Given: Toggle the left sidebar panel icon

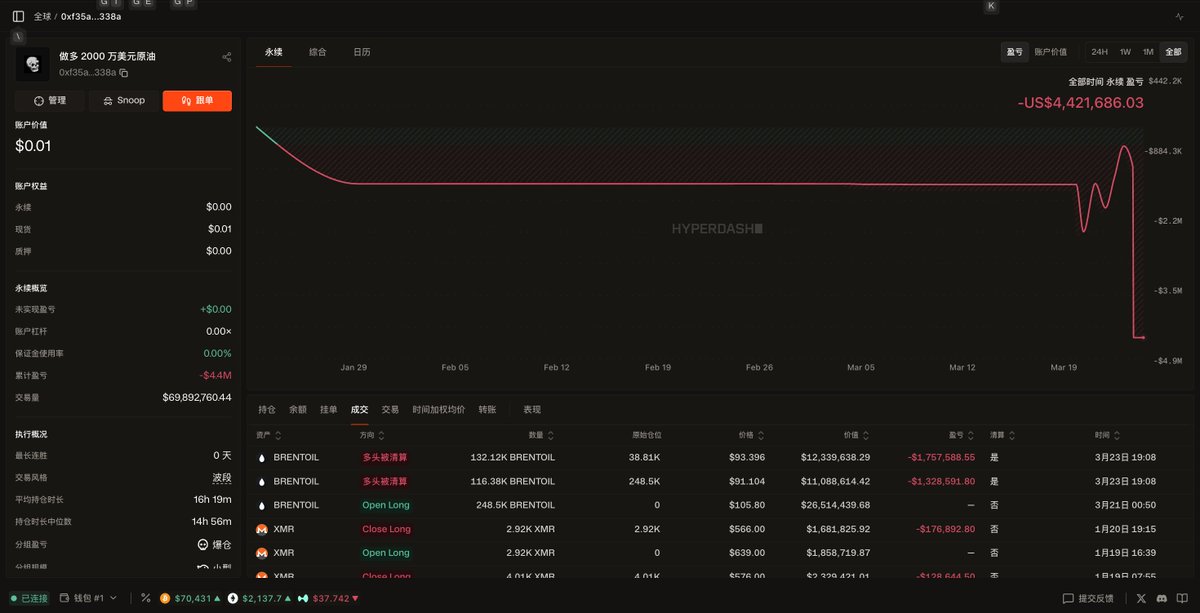Looking at the screenshot, I should click(18, 16).
